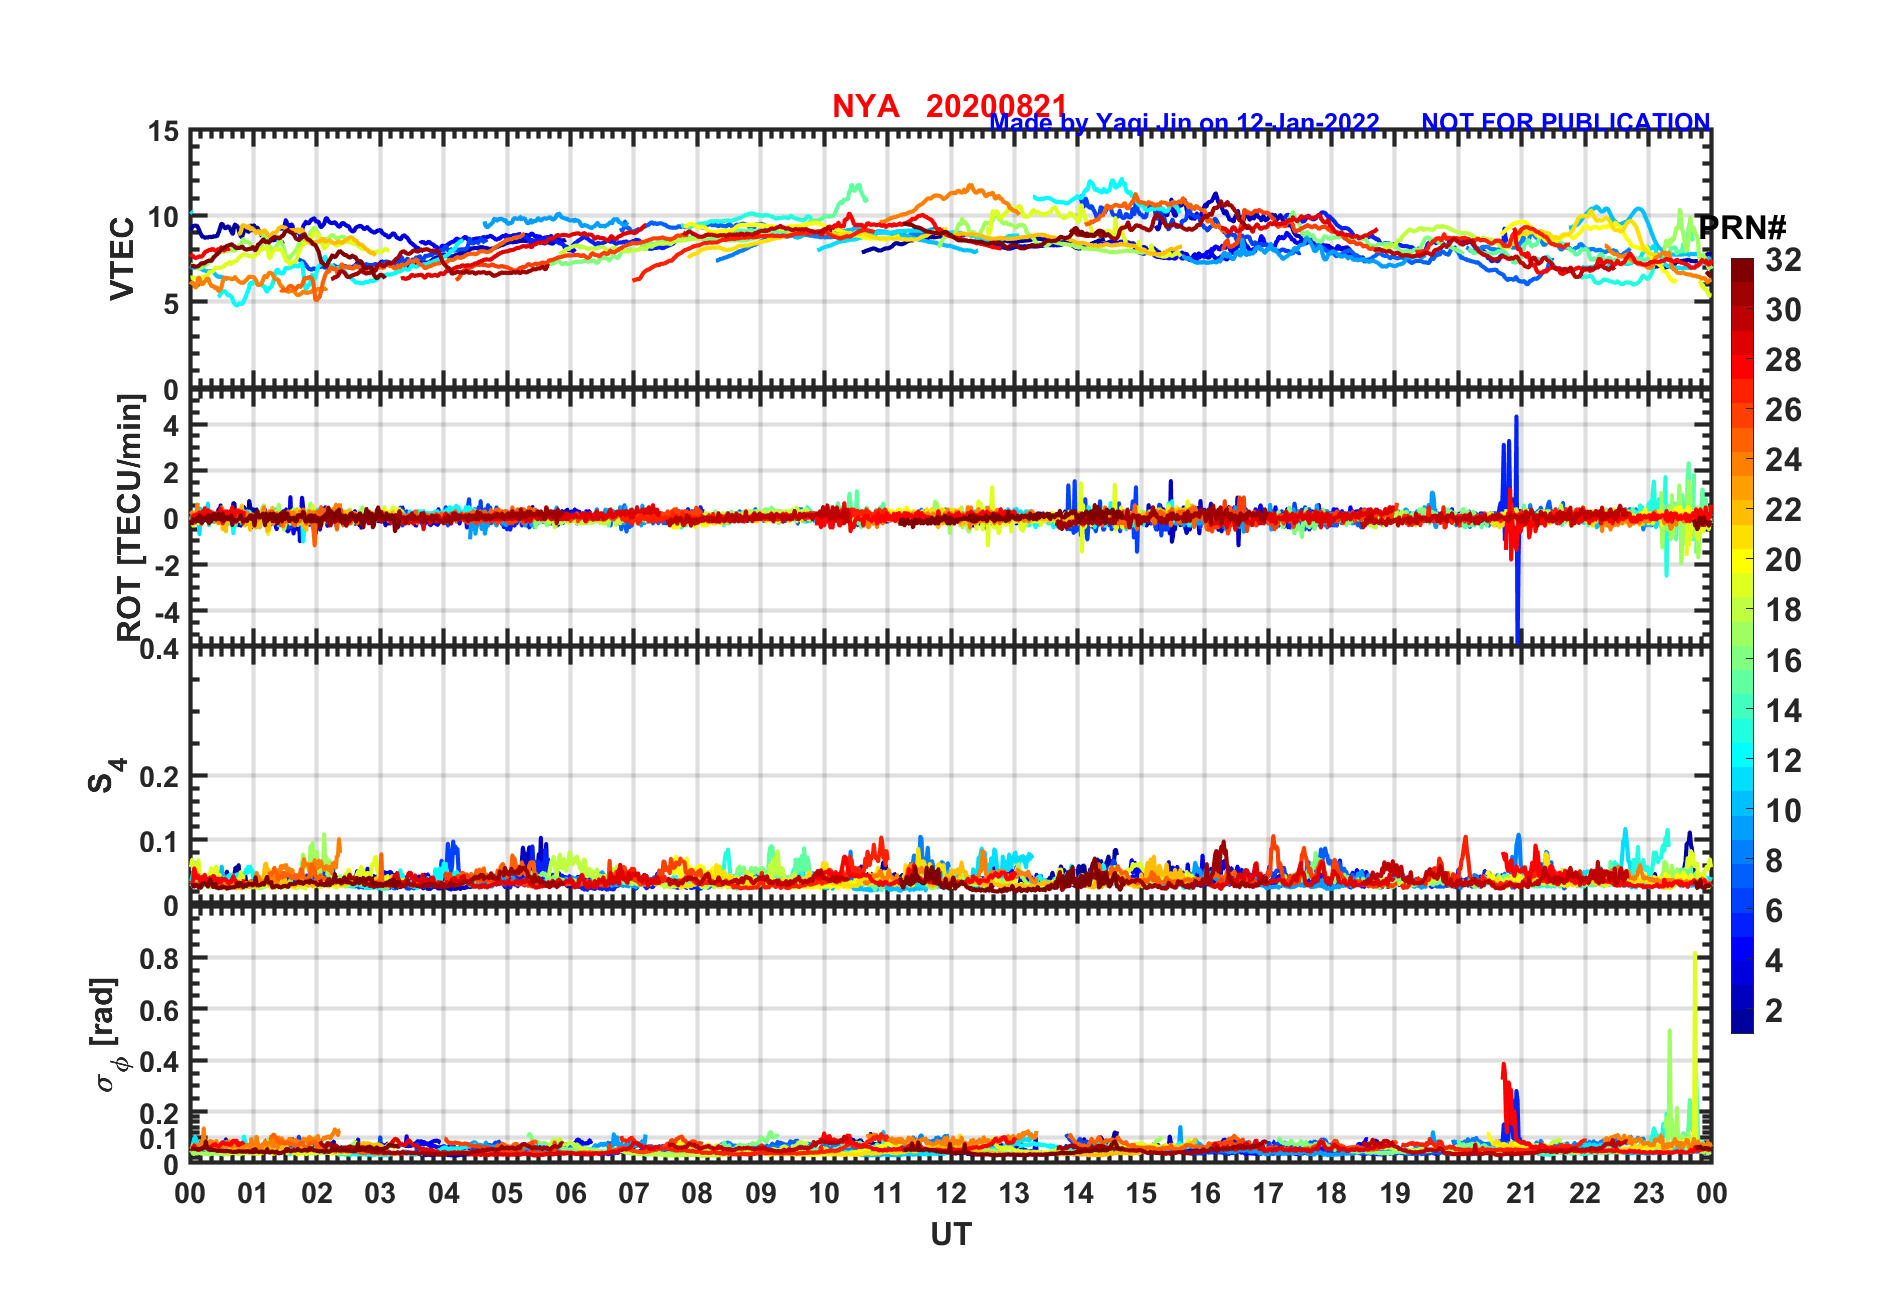
Task: Click the red sigma phi peak near 21 UT
Action: [1506, 1098]
